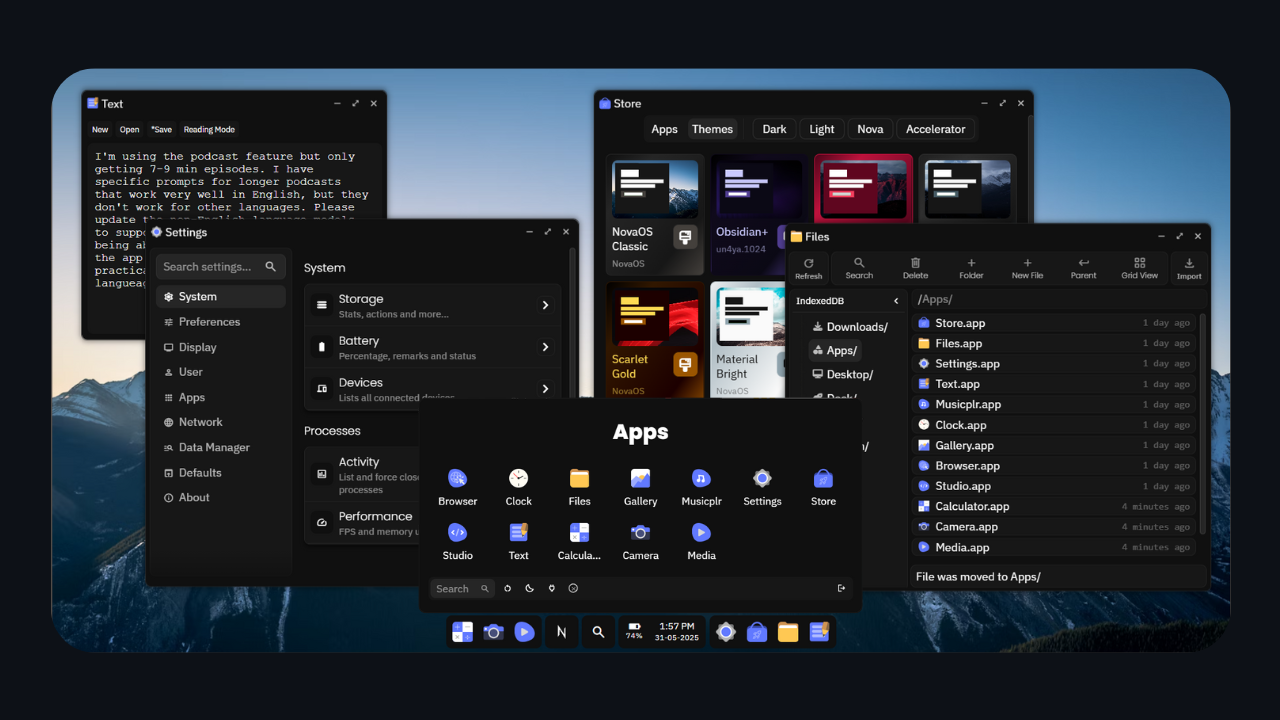Click the Search settings input field
This screenshot has height=720, width=1280.
[x=220, y=267]
